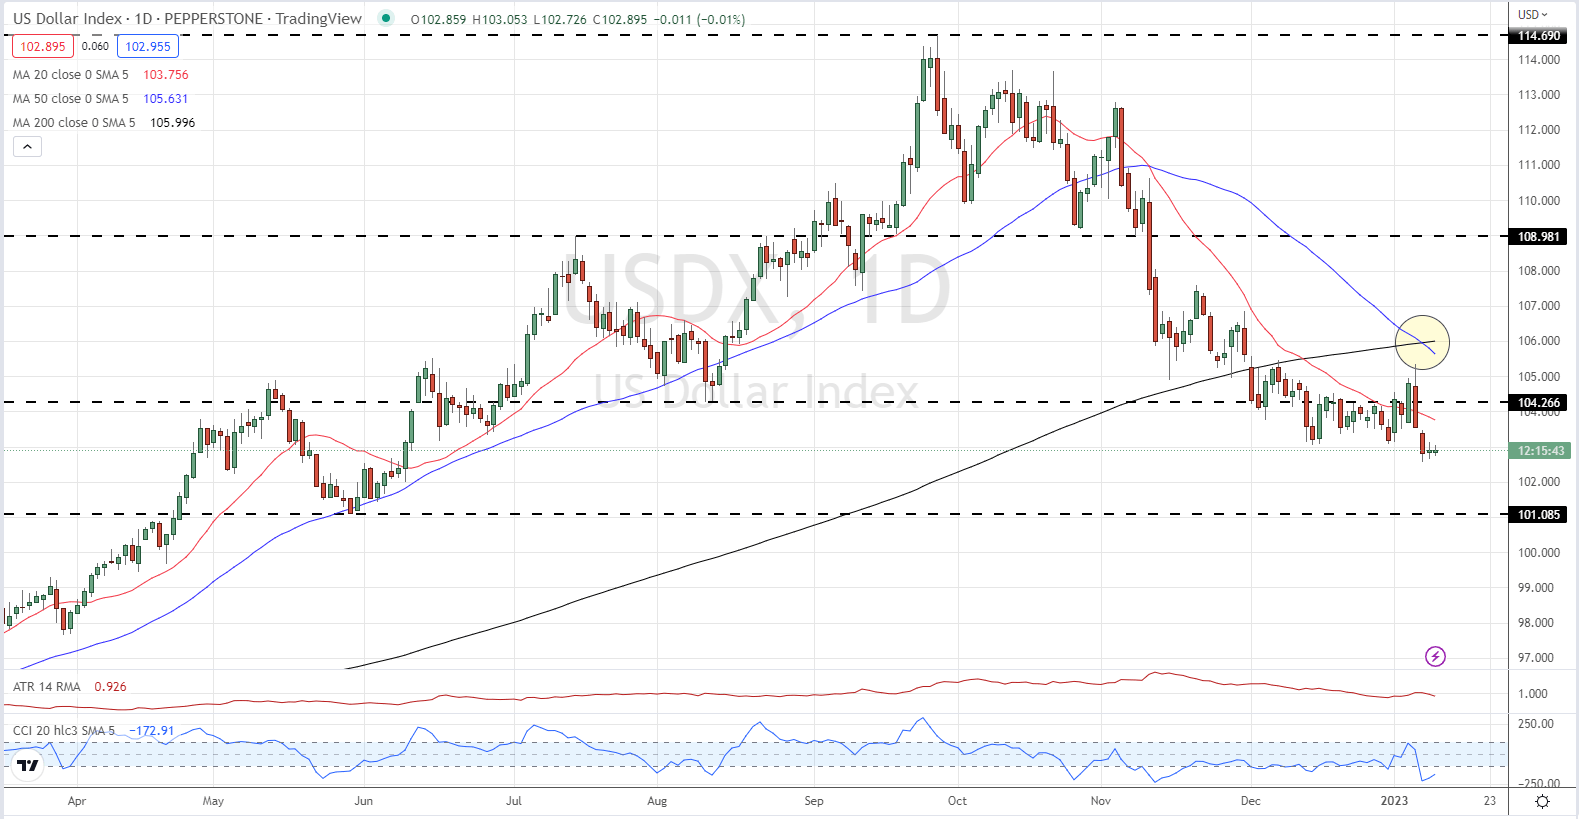1579x819 pixels.
Task: Click the TradingView logo icon
Action: 28,767
